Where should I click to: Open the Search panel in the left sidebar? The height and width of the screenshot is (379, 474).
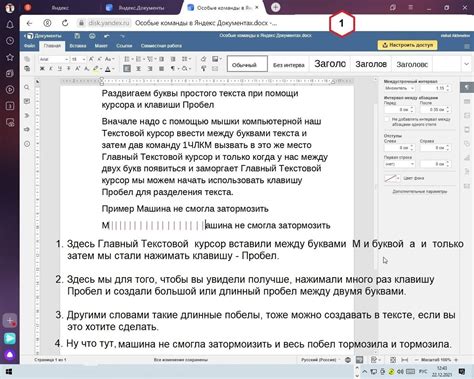coord(27,87)
